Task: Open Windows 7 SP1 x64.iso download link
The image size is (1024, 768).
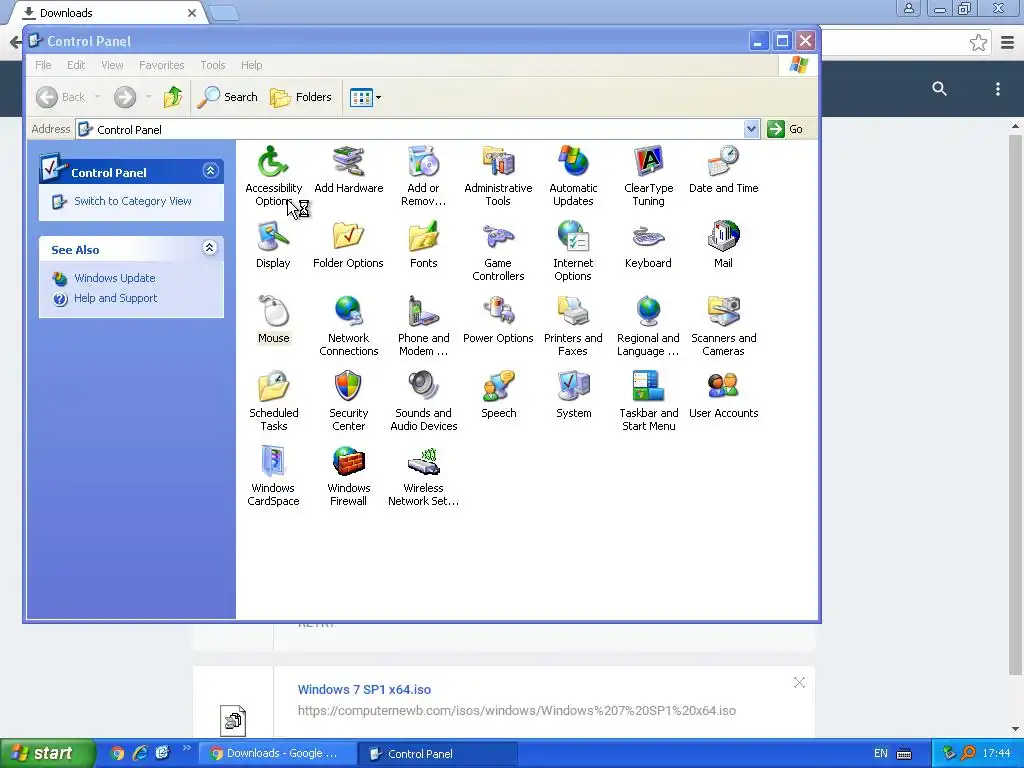Action: [x=364, y=690]
